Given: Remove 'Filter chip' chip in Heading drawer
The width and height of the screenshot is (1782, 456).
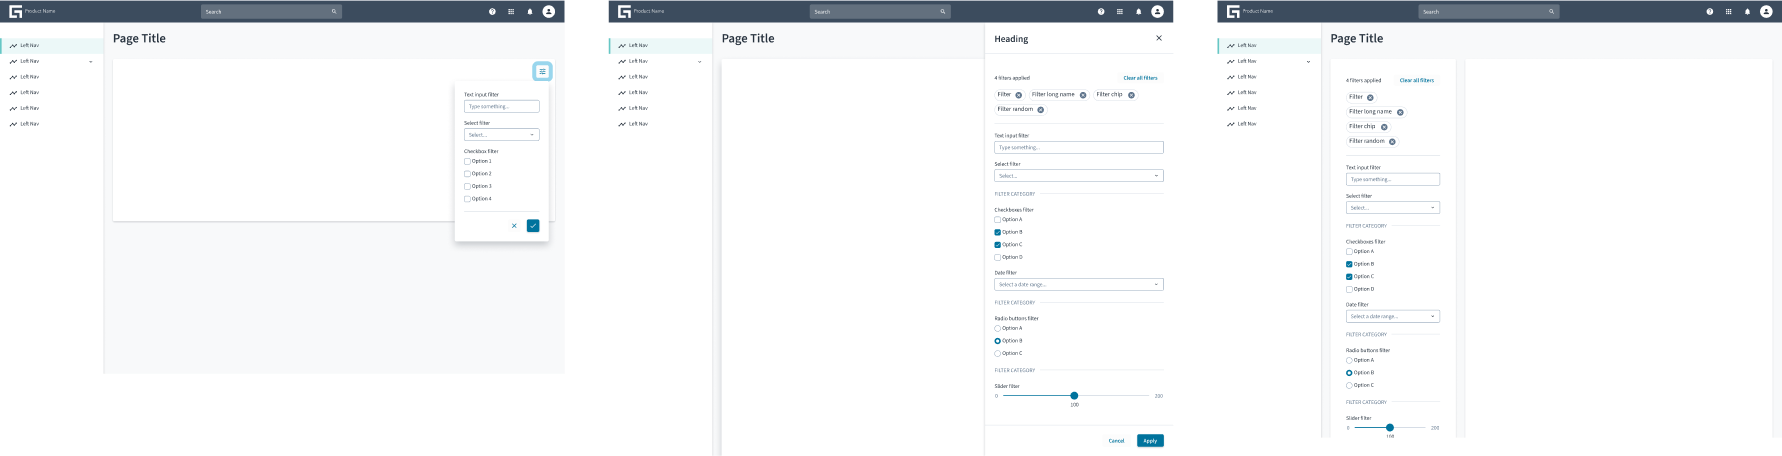Looking at the screenshot, I should click(x=1131, y=95).
